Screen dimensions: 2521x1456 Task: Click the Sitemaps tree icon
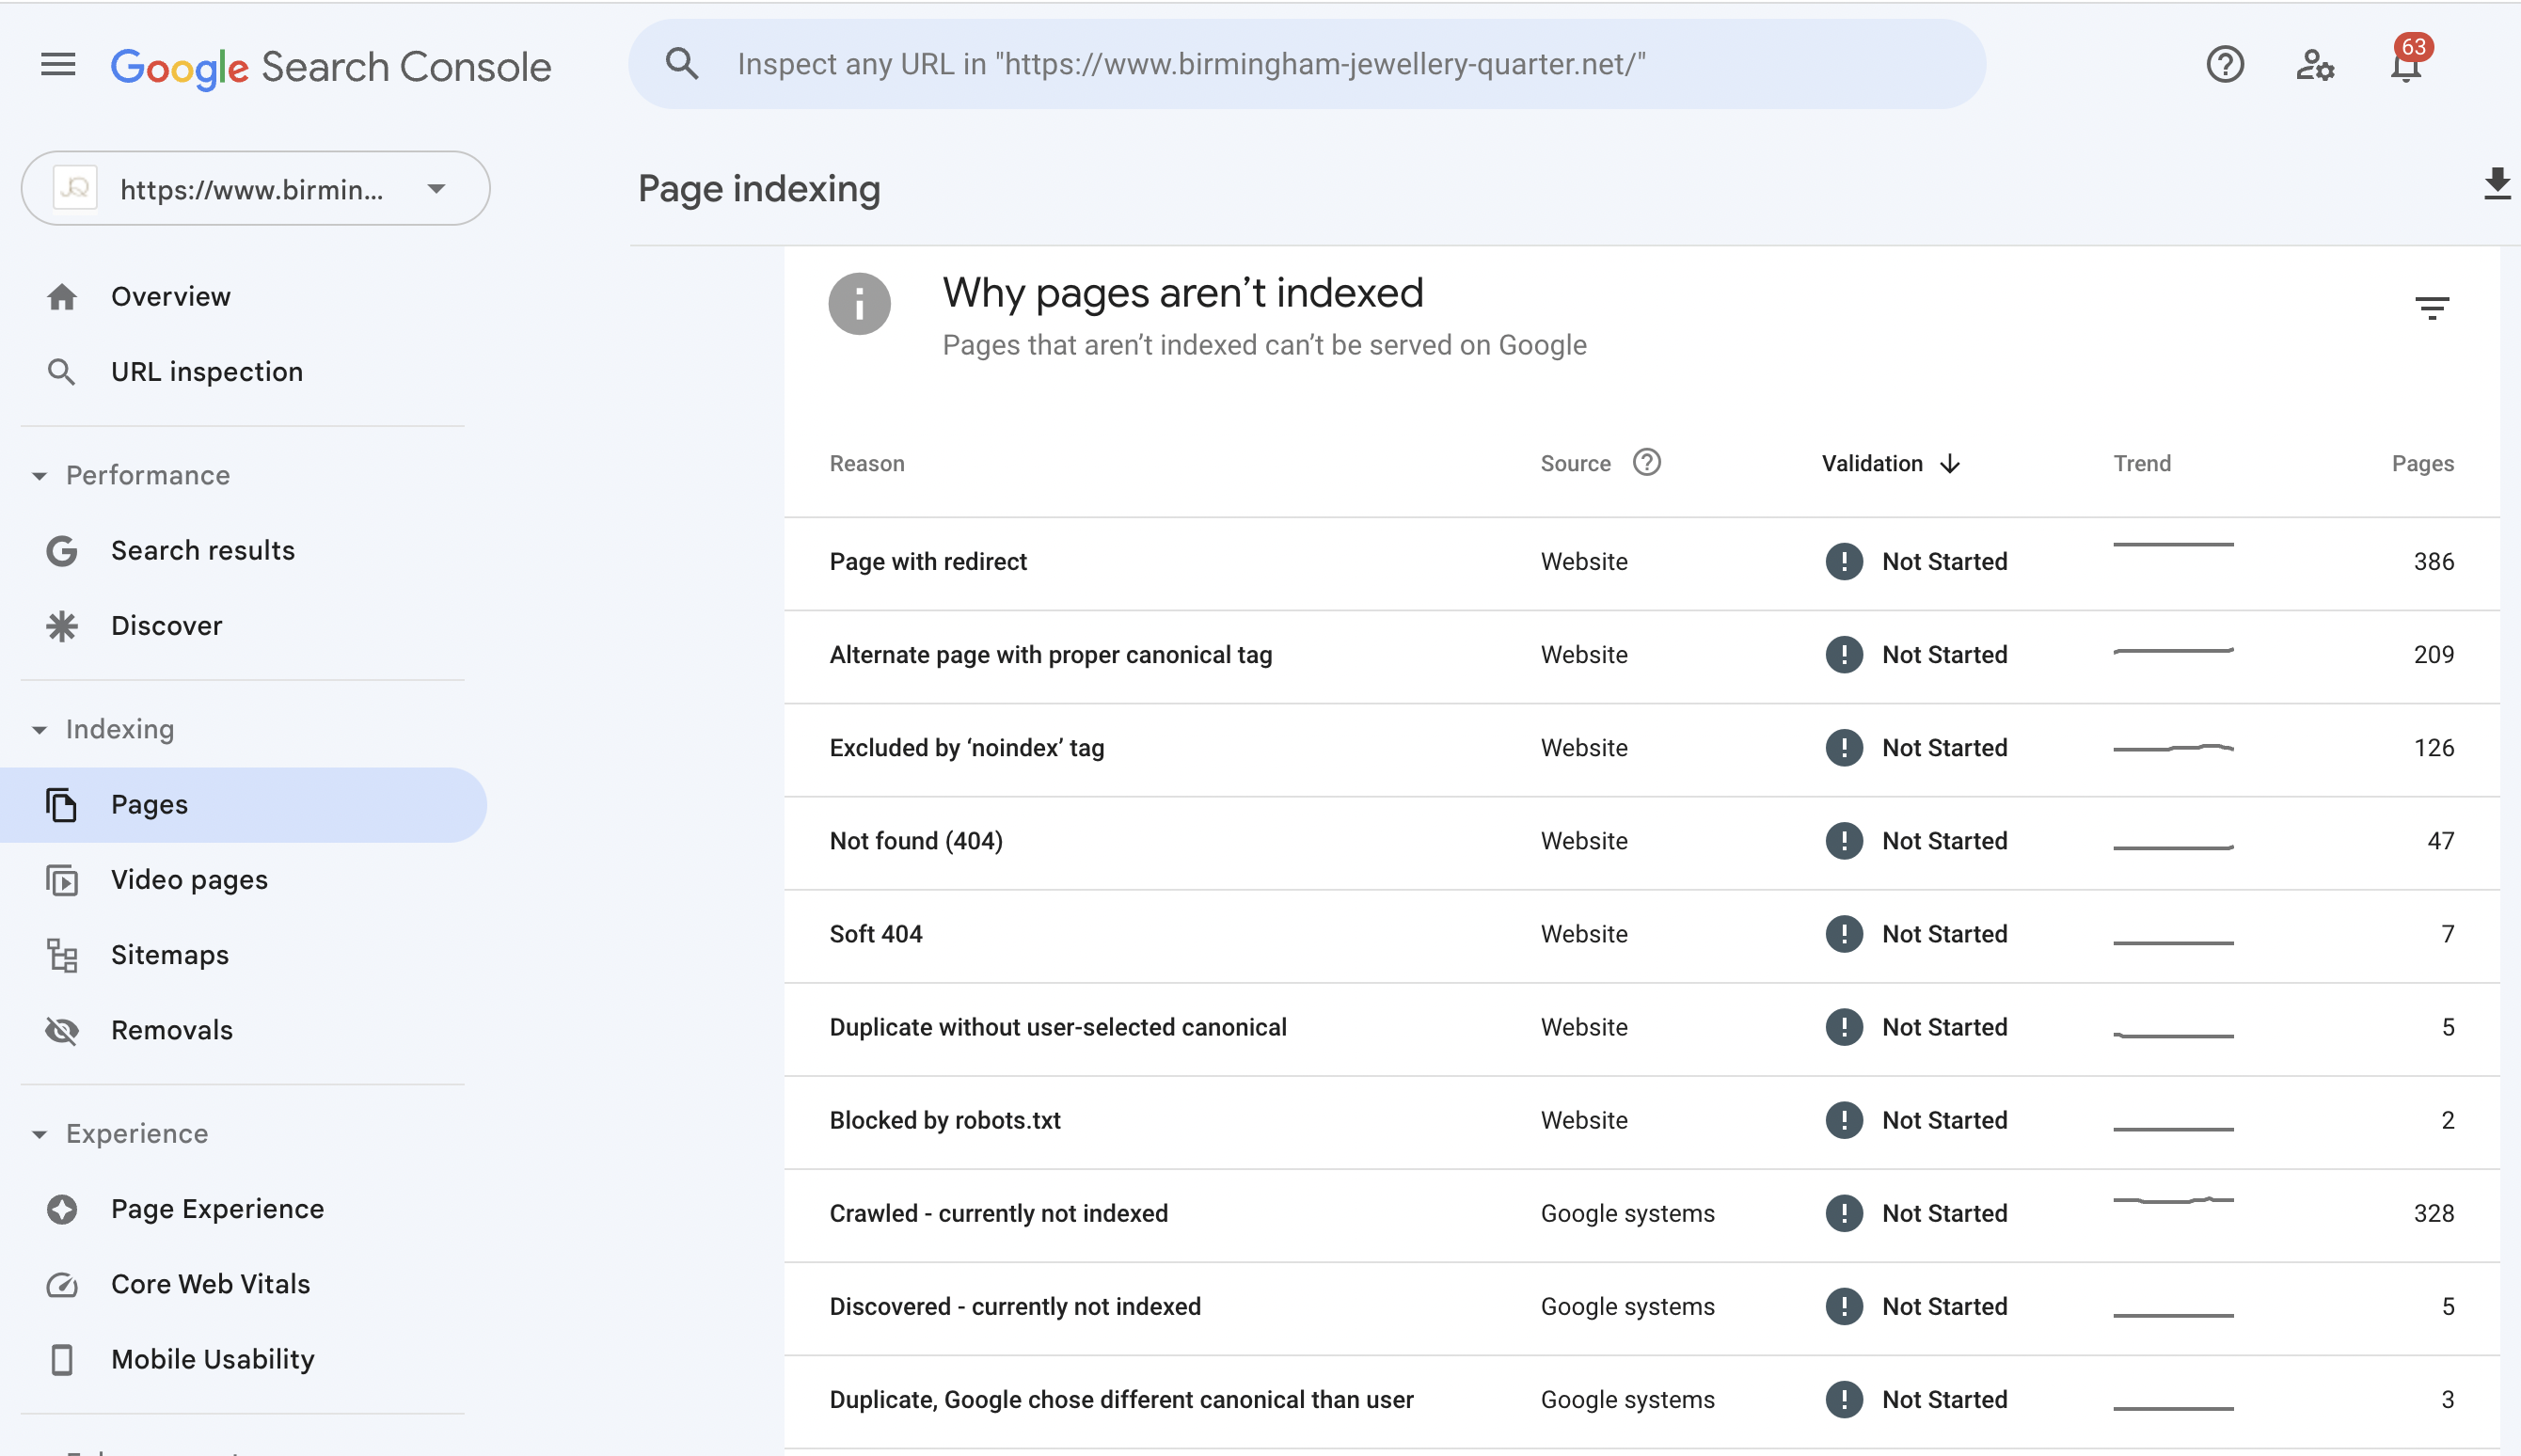[62, 955]
